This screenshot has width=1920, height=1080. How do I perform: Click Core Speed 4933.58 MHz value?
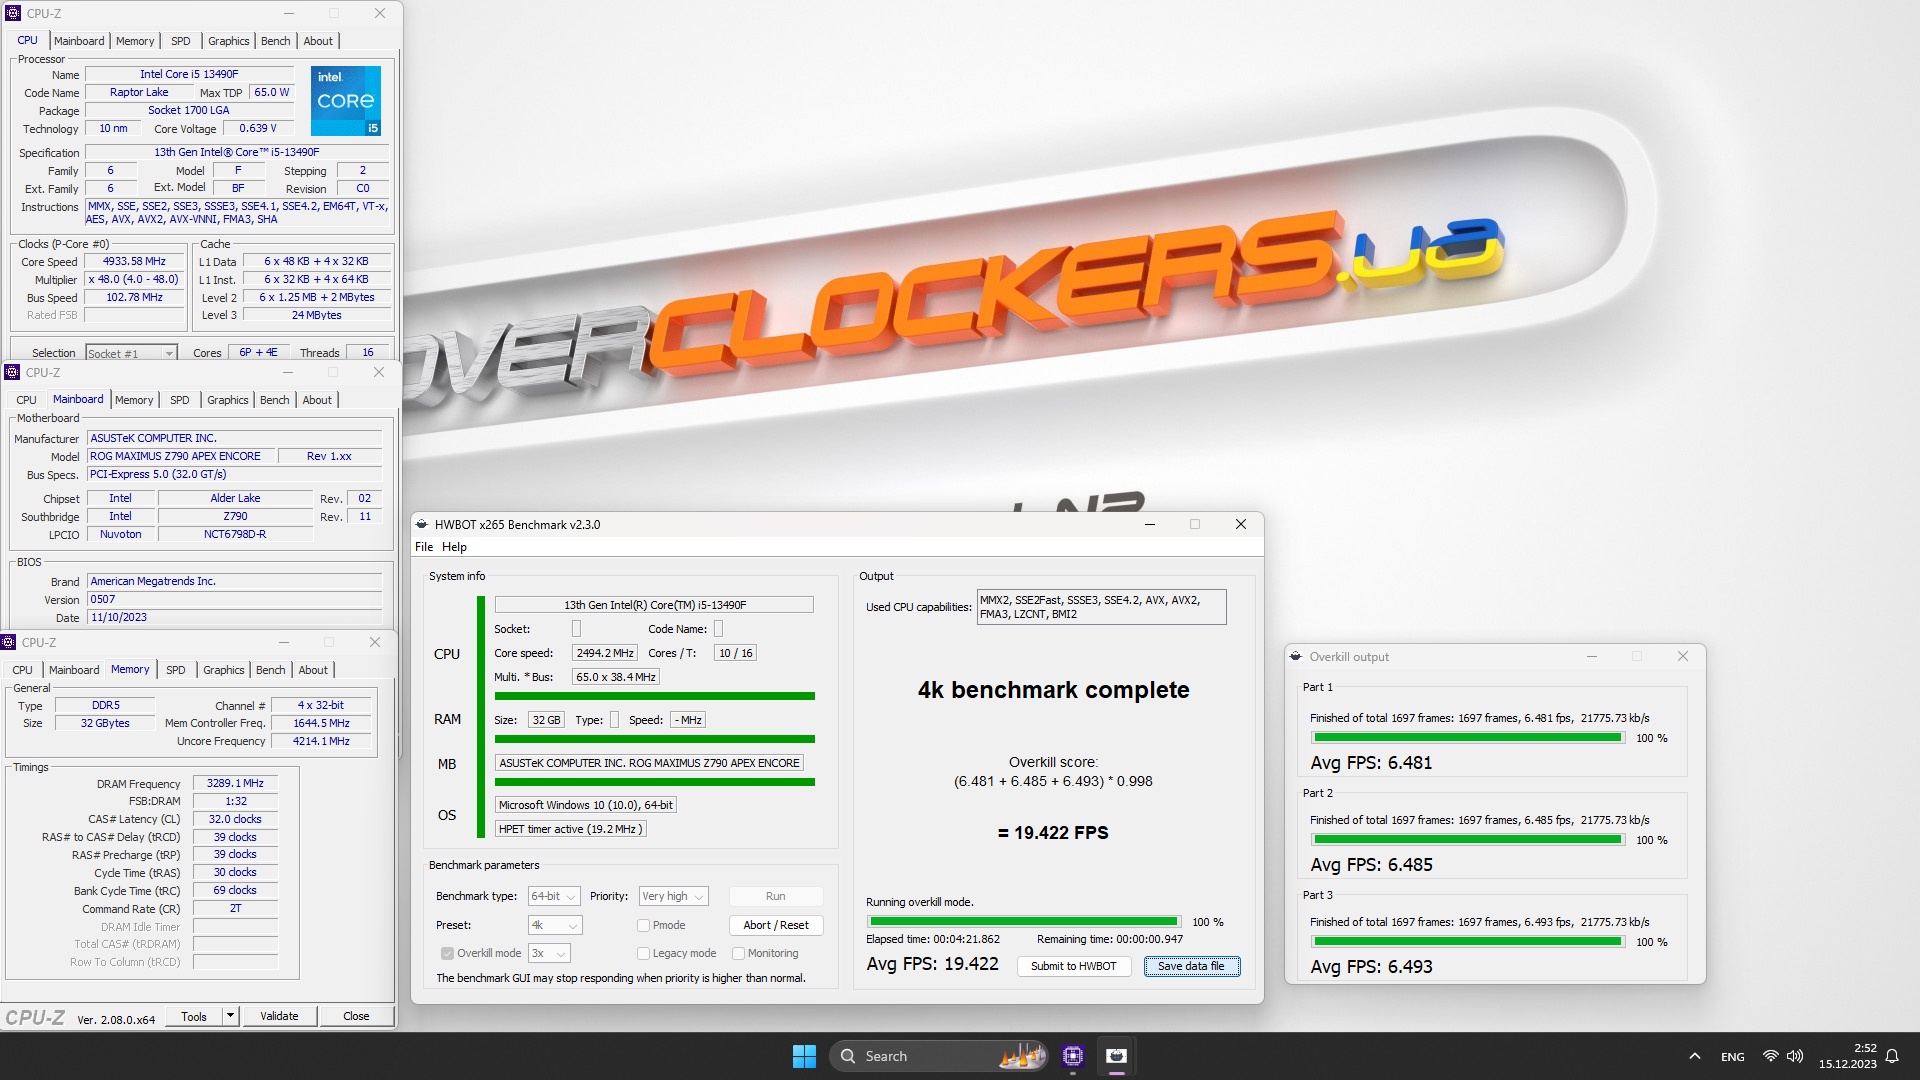coord(134,261)
